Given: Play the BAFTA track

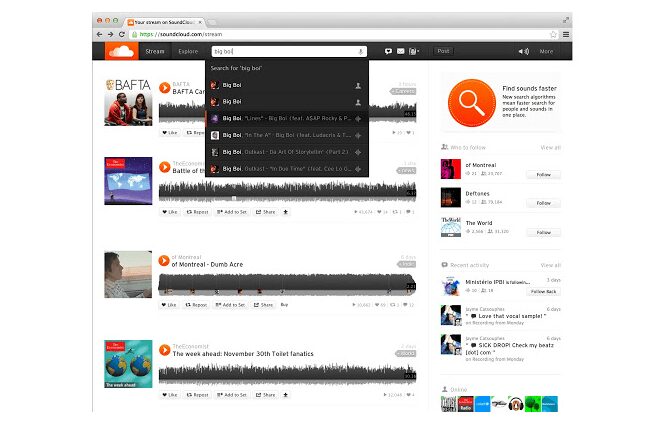Looking at the screenshot, I should point(165,88).
